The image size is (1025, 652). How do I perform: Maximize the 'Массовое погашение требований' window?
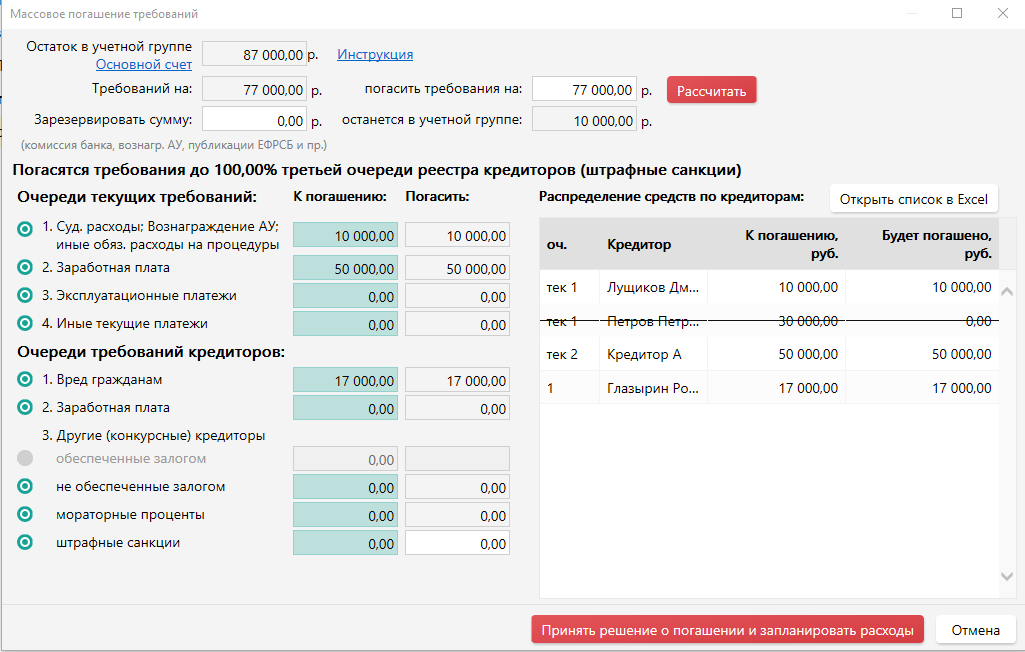957,14
